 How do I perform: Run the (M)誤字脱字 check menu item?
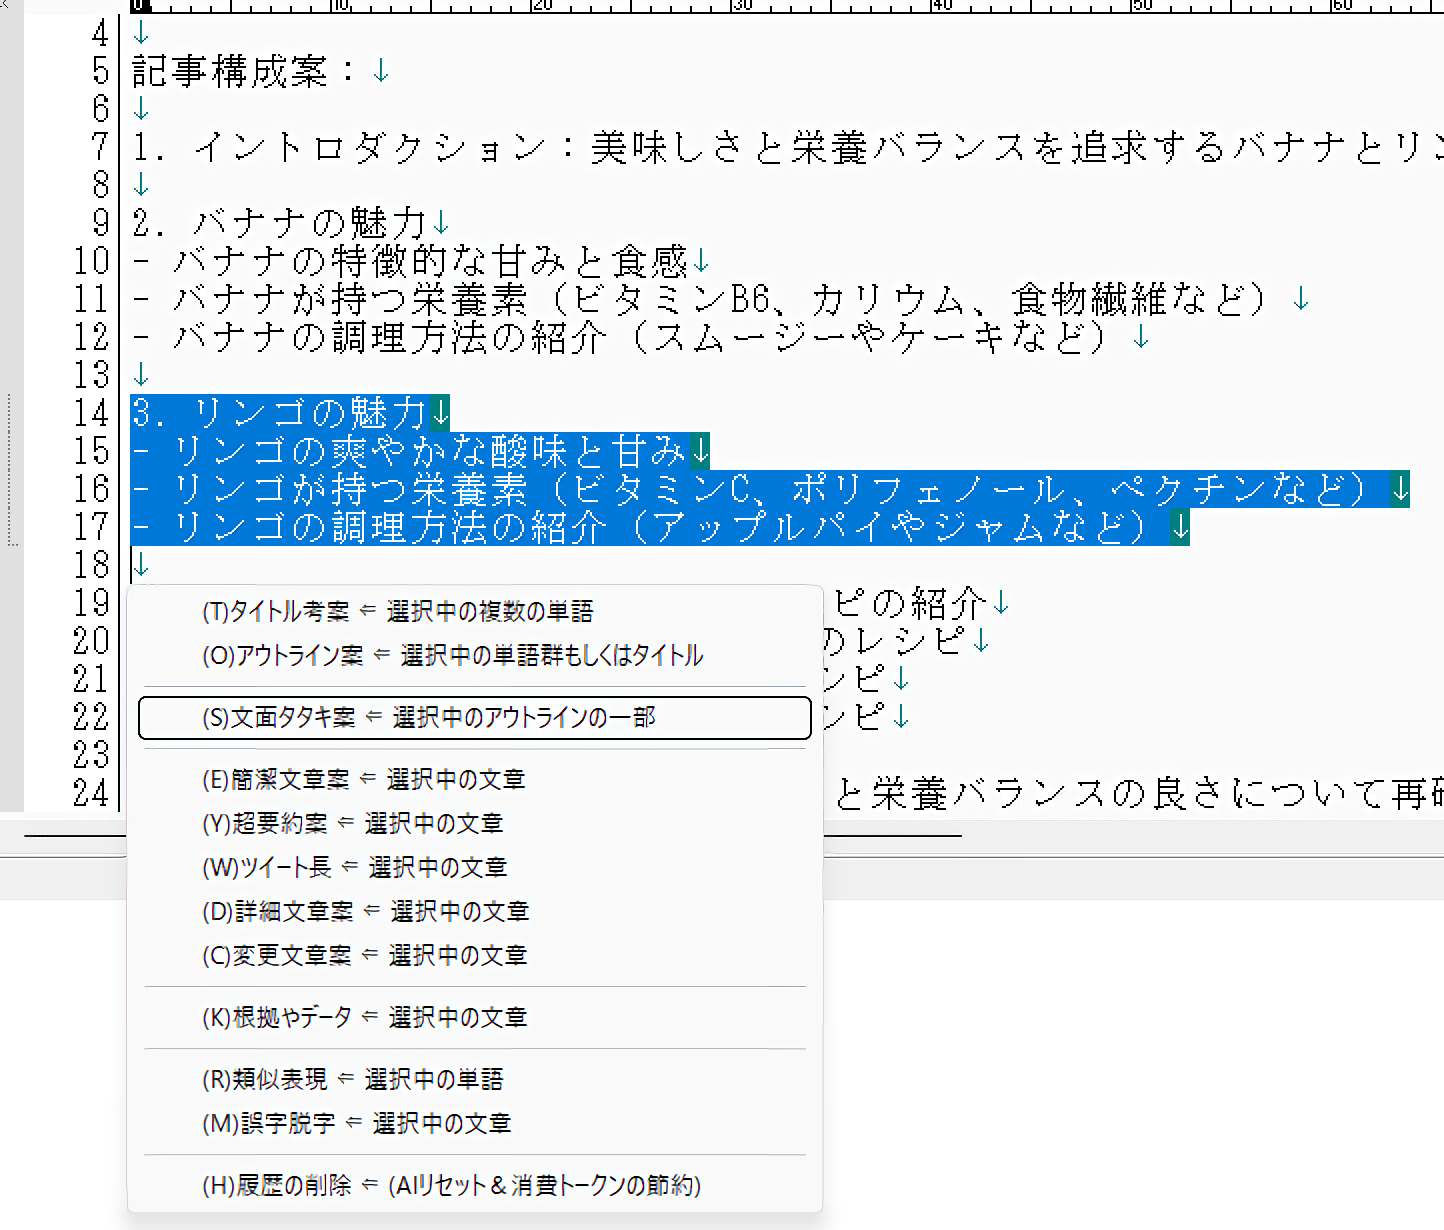point(356,1124)
